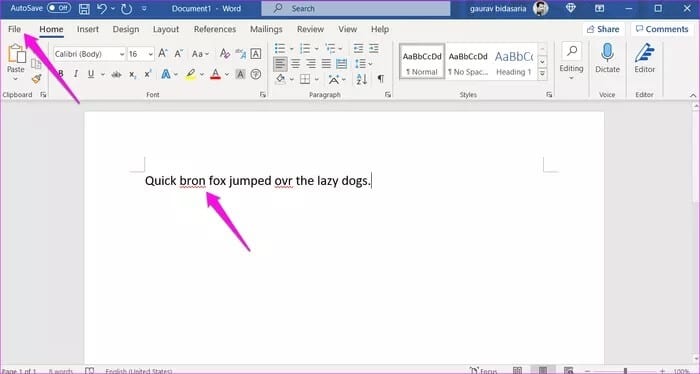Save the document with the floppy disk icon
The image size is (700, 374).
coord(84,8)
